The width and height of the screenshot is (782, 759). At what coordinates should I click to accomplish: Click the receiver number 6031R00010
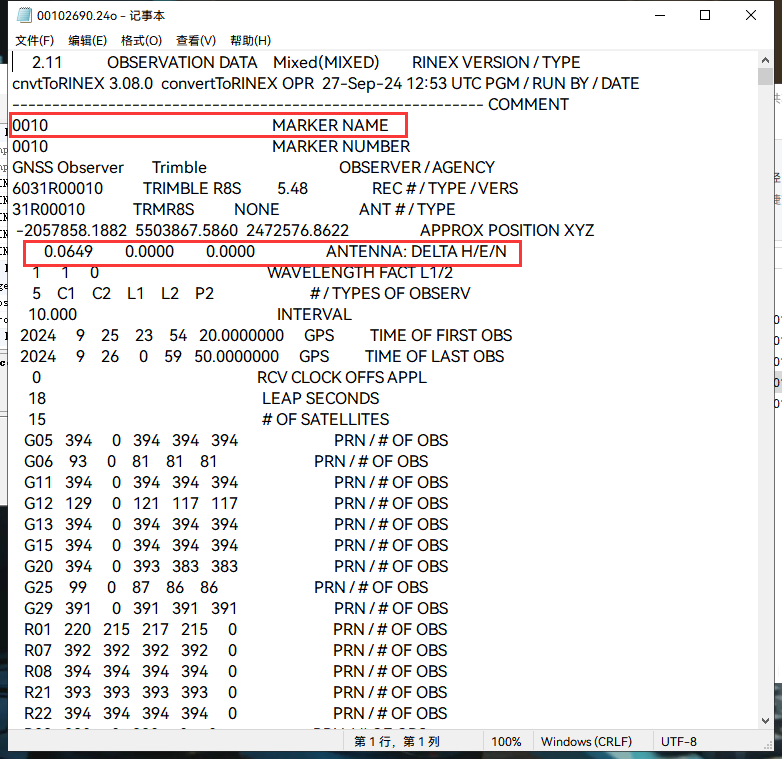(x=57, y=188)
